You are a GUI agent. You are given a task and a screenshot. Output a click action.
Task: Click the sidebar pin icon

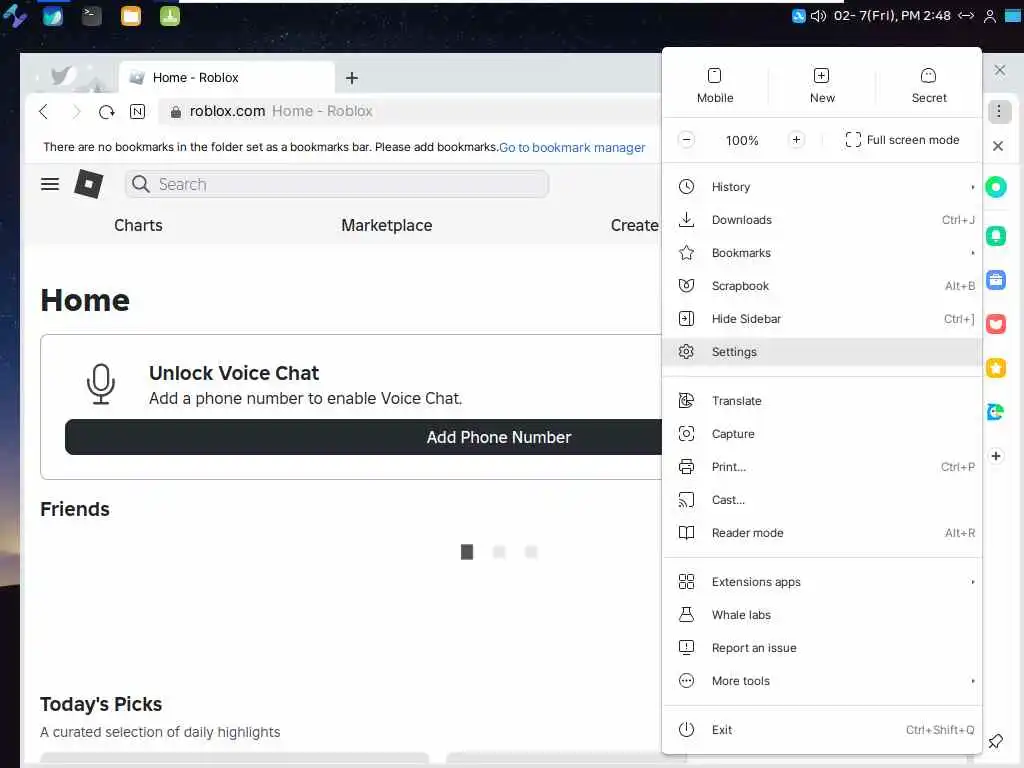coord(995,741)
